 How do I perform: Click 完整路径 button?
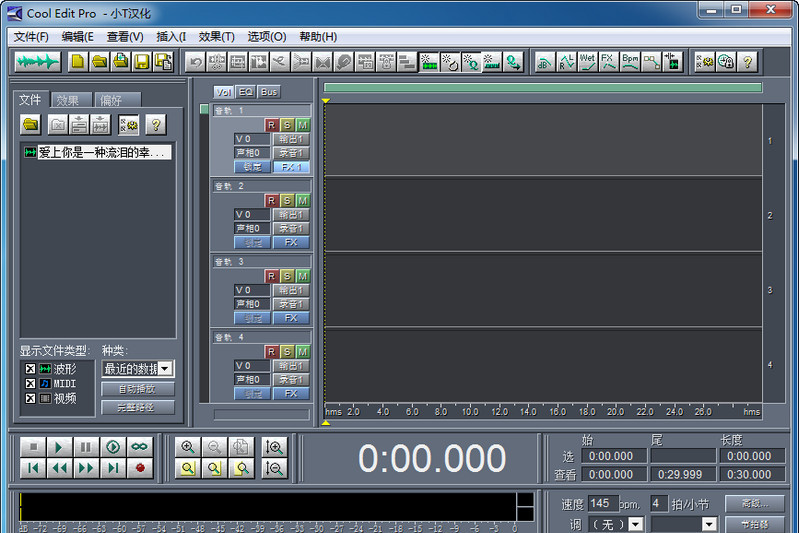click(x=138, y=407)
